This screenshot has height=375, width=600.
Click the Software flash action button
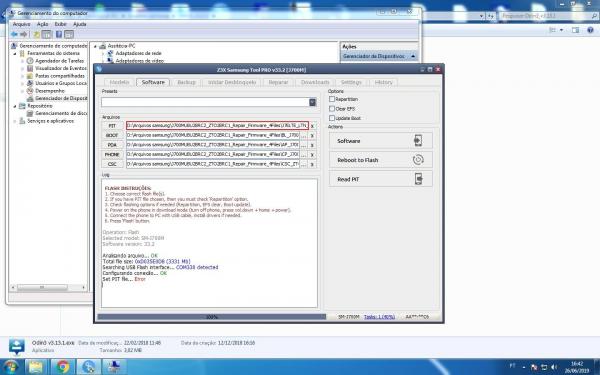(x=381, y=141)
